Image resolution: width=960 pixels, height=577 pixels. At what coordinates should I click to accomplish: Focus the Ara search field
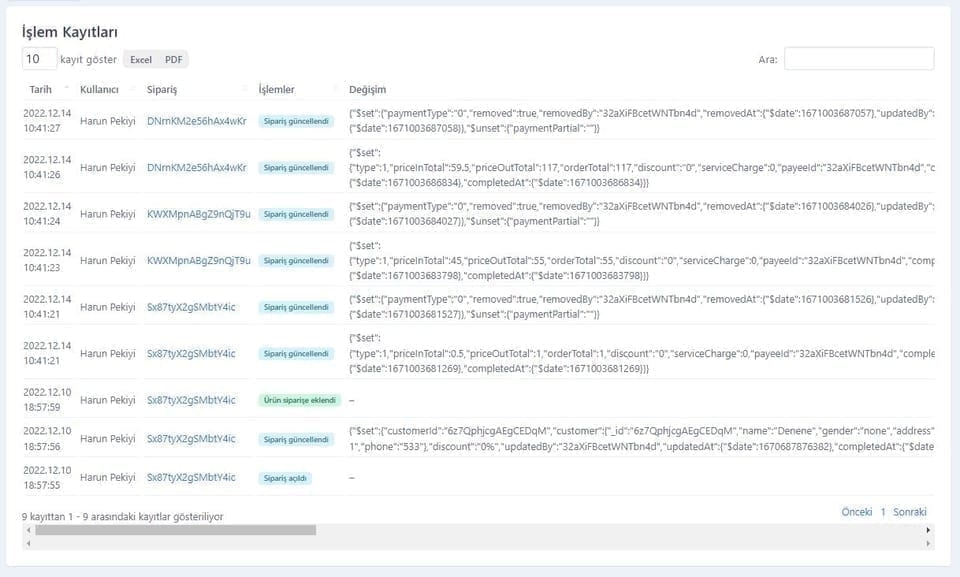pyautogui.click(x=859, y=59)
